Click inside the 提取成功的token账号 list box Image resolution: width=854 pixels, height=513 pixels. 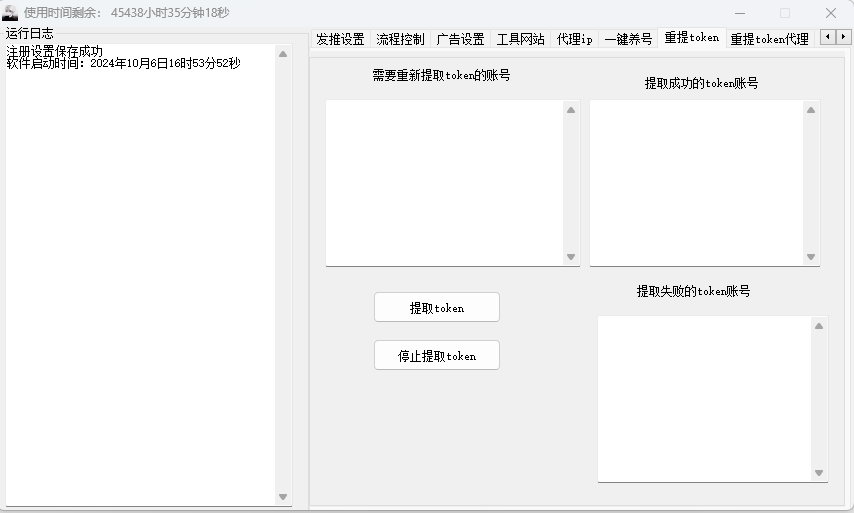coord(696,183)
